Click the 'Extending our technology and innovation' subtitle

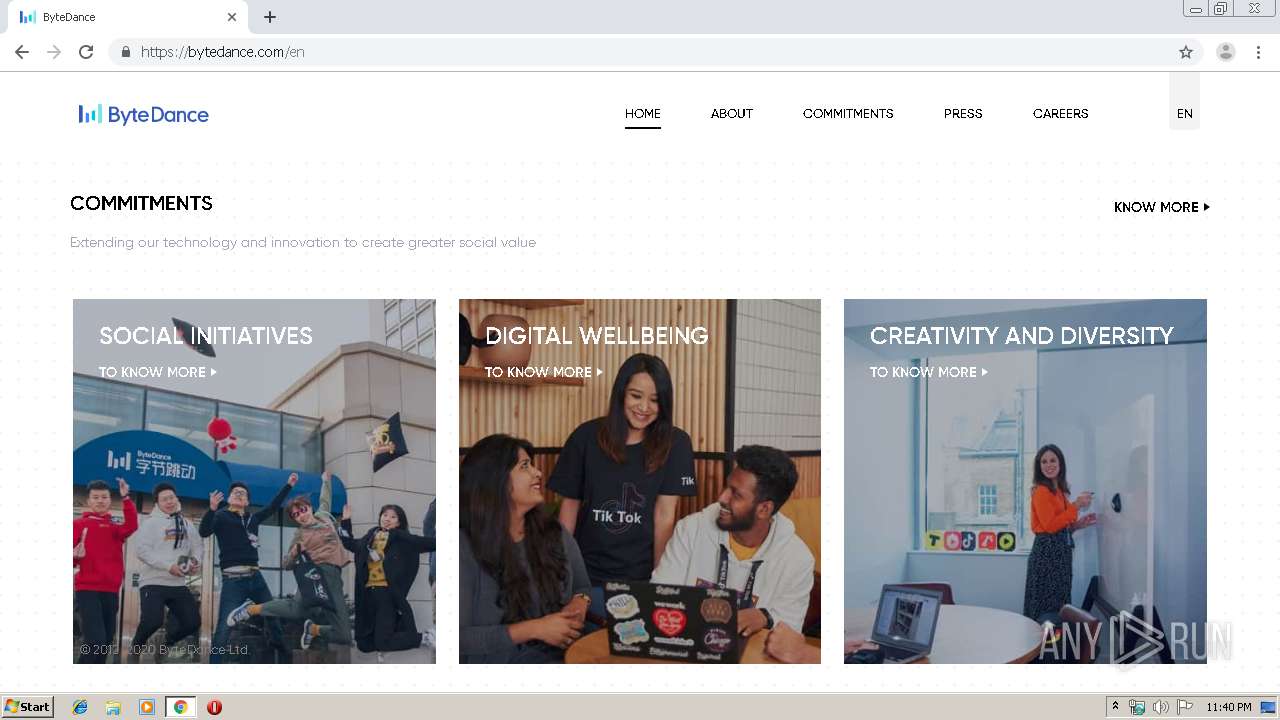303,243
